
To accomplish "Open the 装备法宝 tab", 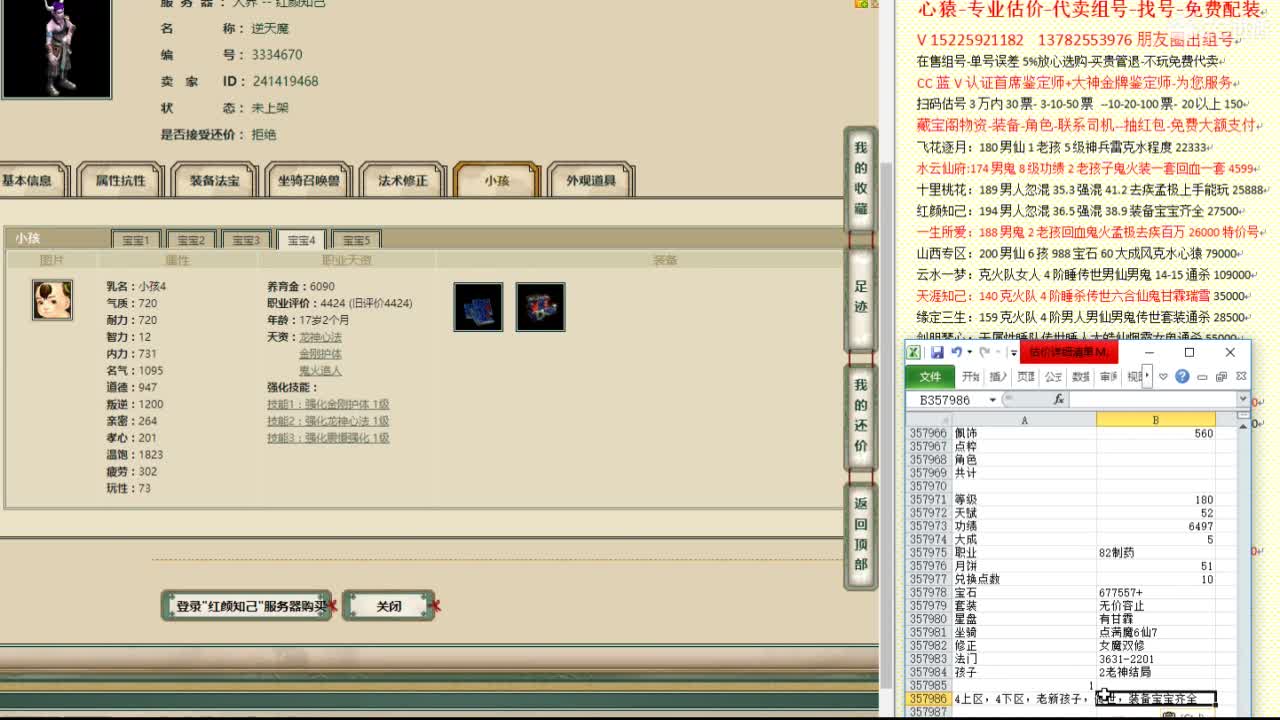I will [x=213, y=180].
